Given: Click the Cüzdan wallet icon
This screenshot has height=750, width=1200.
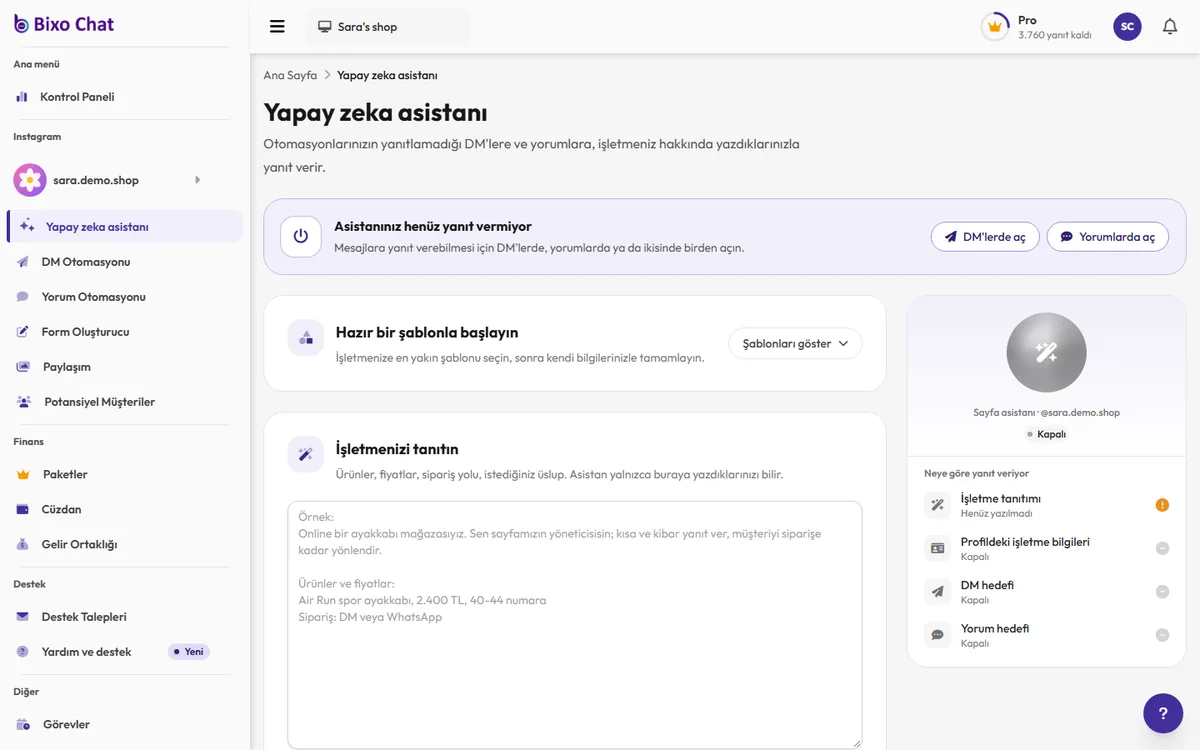Looking at the screenshot, I should coord(22,509).
